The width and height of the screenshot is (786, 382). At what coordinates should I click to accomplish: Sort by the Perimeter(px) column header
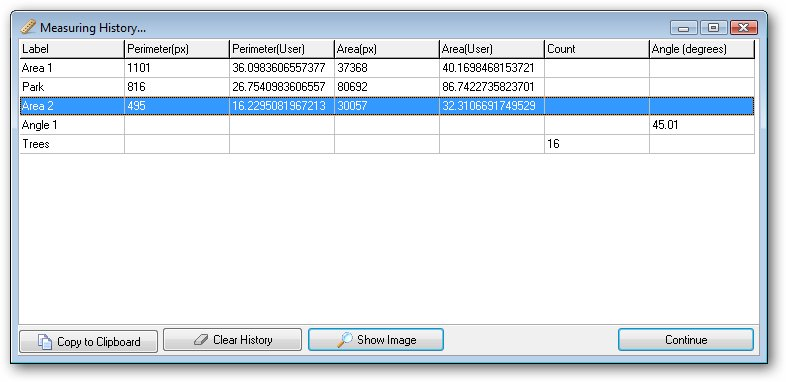coord(176,49)
